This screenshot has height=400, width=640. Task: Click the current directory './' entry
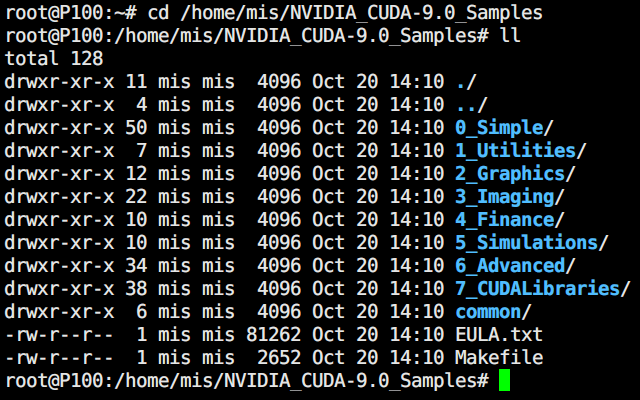click(x=466, y=82)
